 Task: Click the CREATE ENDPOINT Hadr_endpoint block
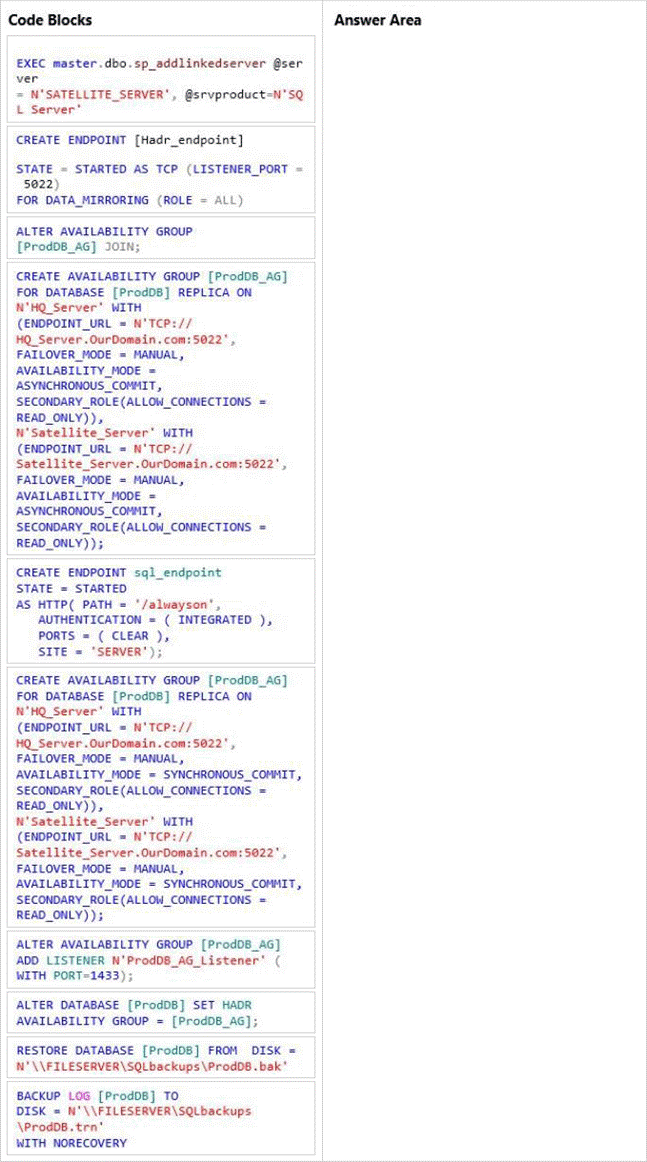[161, 169]
